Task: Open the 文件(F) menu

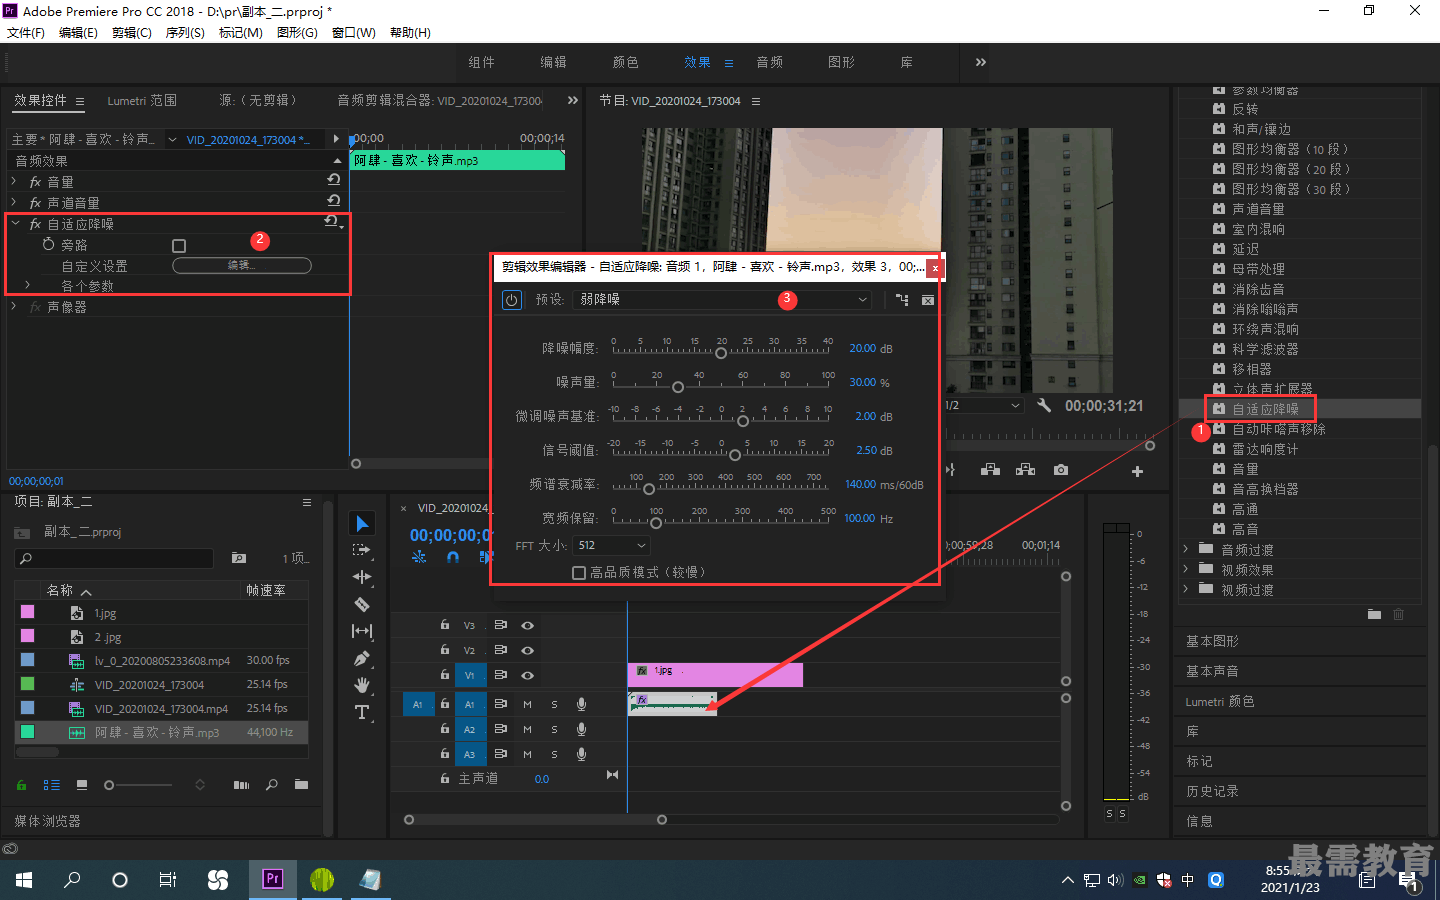Action: click(26, 33)
